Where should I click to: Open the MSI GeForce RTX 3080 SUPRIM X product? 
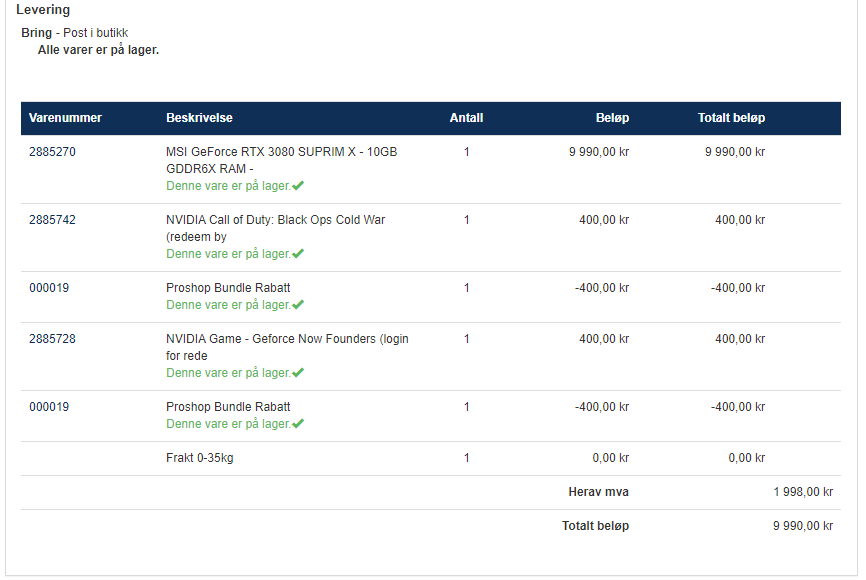(282, 160)
